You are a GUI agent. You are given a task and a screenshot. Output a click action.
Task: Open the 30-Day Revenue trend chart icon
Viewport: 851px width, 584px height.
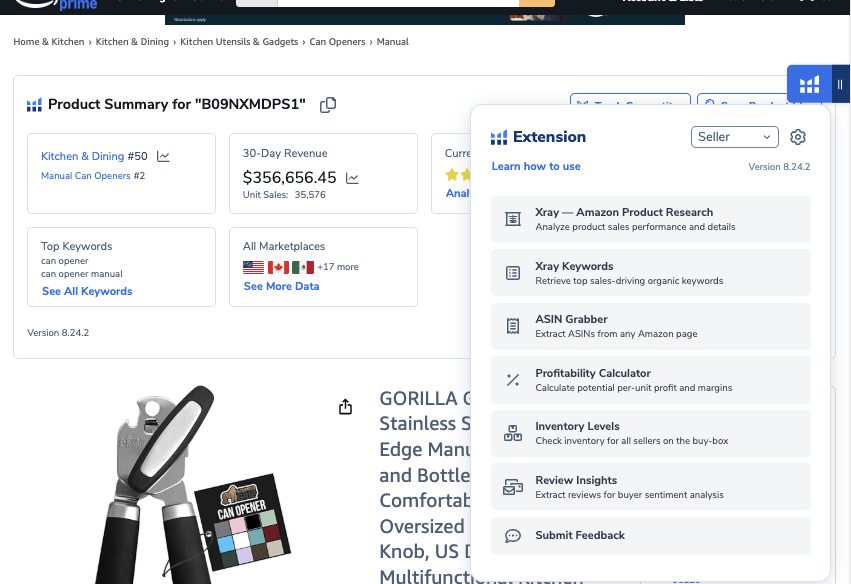(x=352, y=179)
